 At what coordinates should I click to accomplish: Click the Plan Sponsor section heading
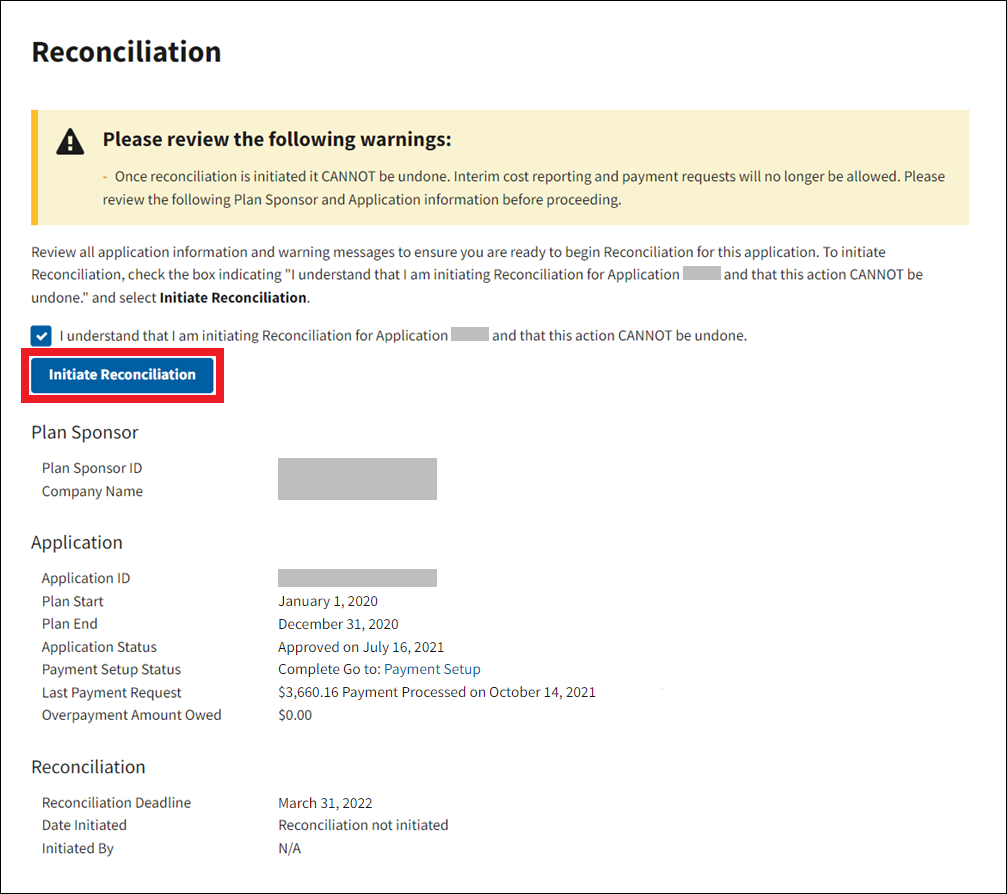pyautogui.click(x=85, y=432)
